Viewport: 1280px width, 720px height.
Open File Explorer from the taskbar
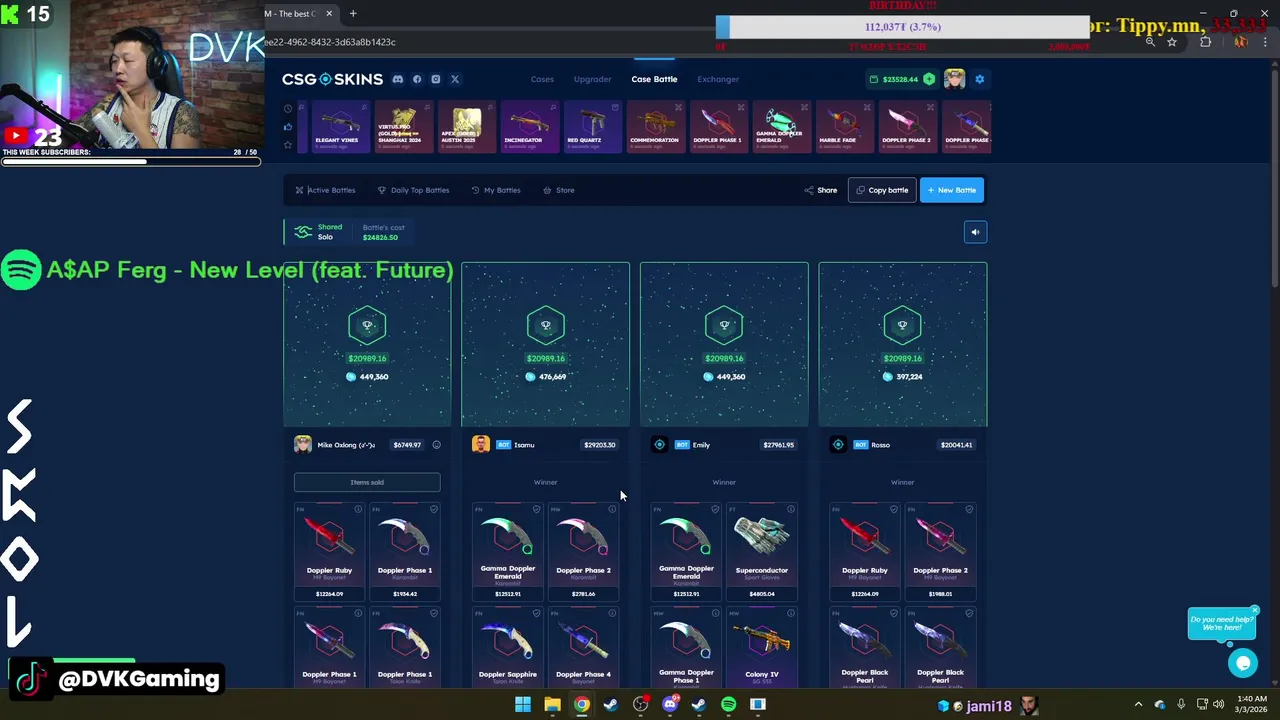(552, 705)
